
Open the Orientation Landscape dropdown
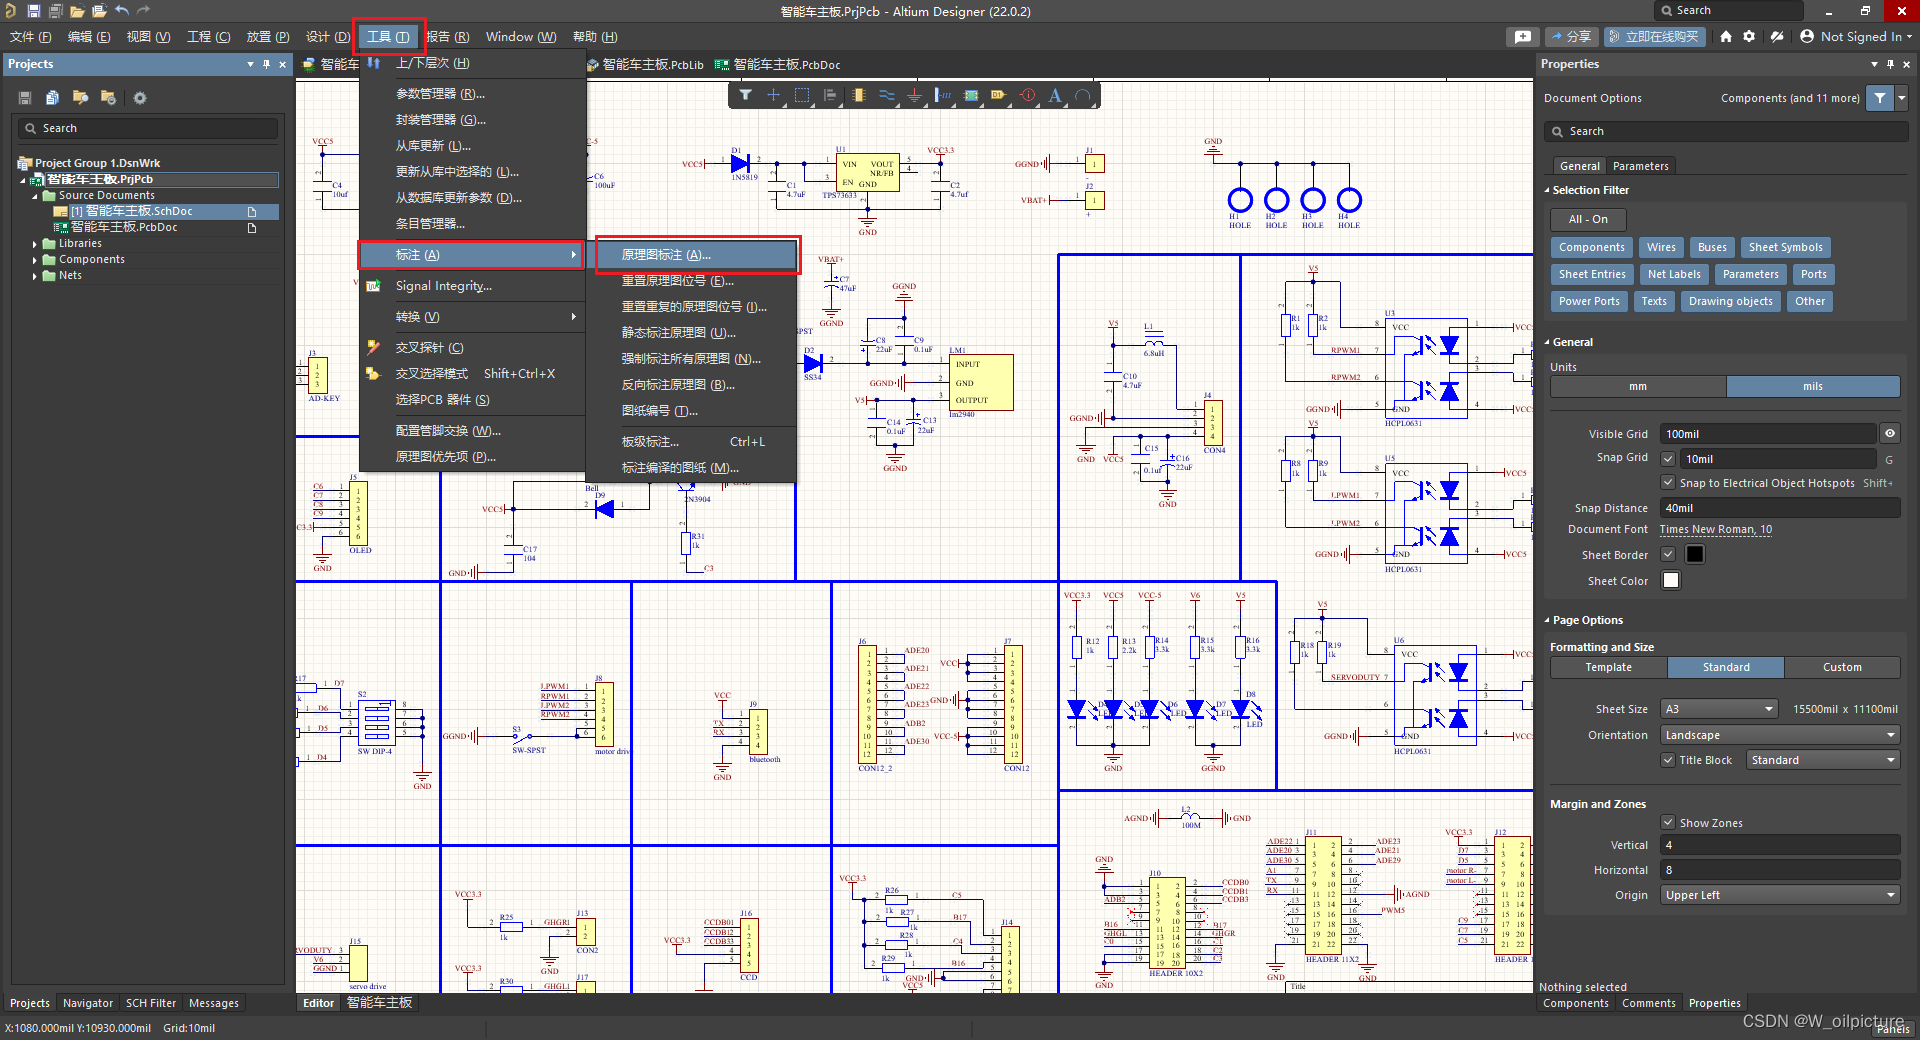[x=1779, y=735]
